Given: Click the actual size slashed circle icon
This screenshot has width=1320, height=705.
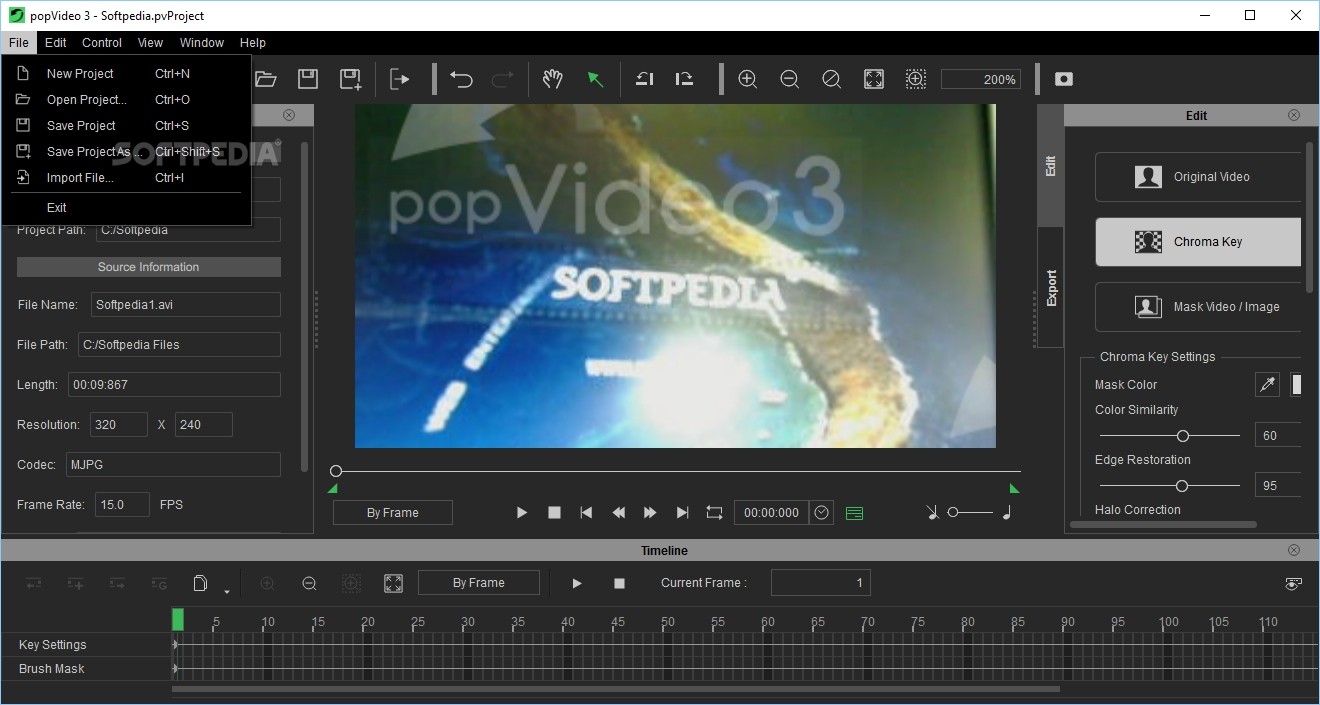Looking at the screenshot, I should pos(831,79).
